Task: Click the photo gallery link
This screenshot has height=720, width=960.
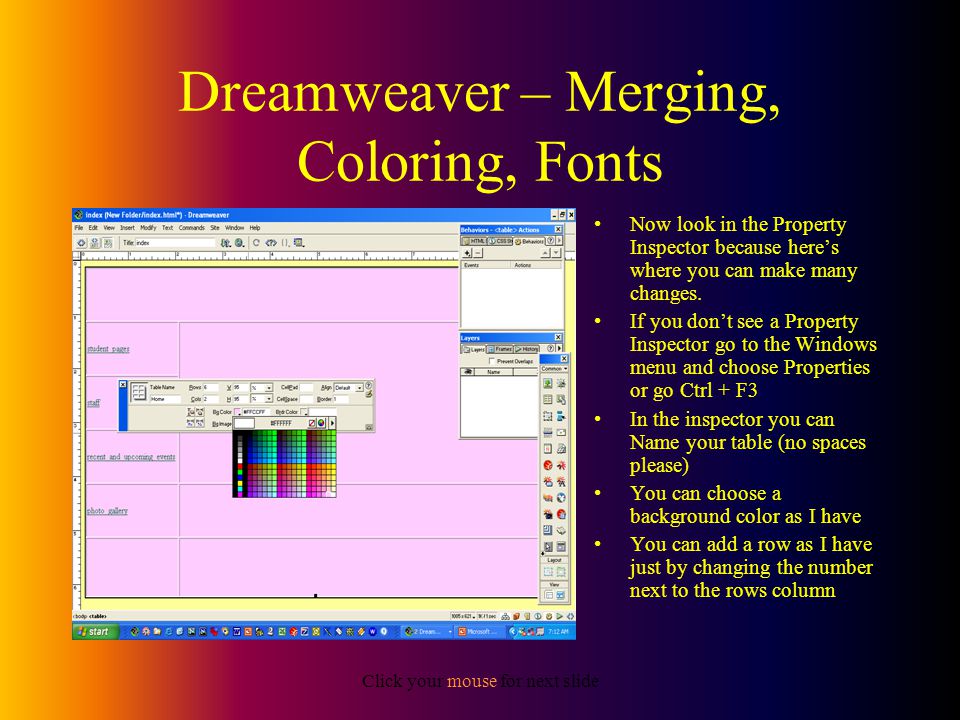Action: click(x=107, y=511)
